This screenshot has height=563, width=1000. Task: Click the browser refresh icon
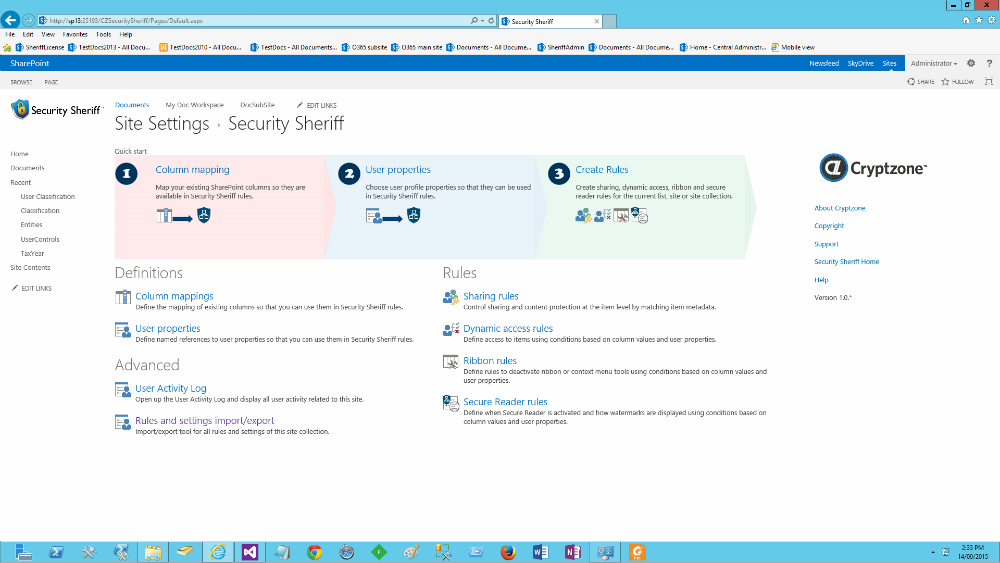tap(491, 20)
